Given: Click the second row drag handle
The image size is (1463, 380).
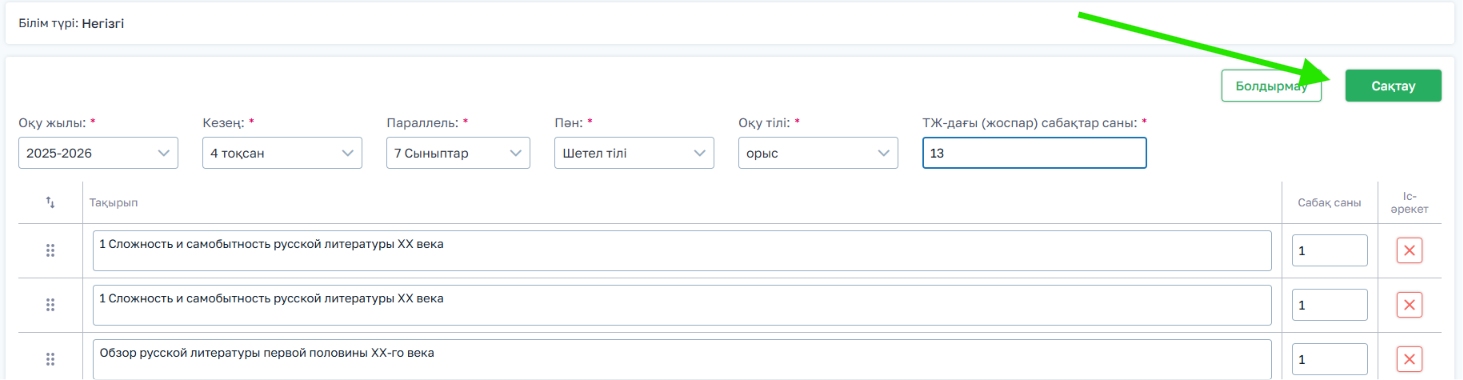Looking at the screenshot, I should (50, 305).
